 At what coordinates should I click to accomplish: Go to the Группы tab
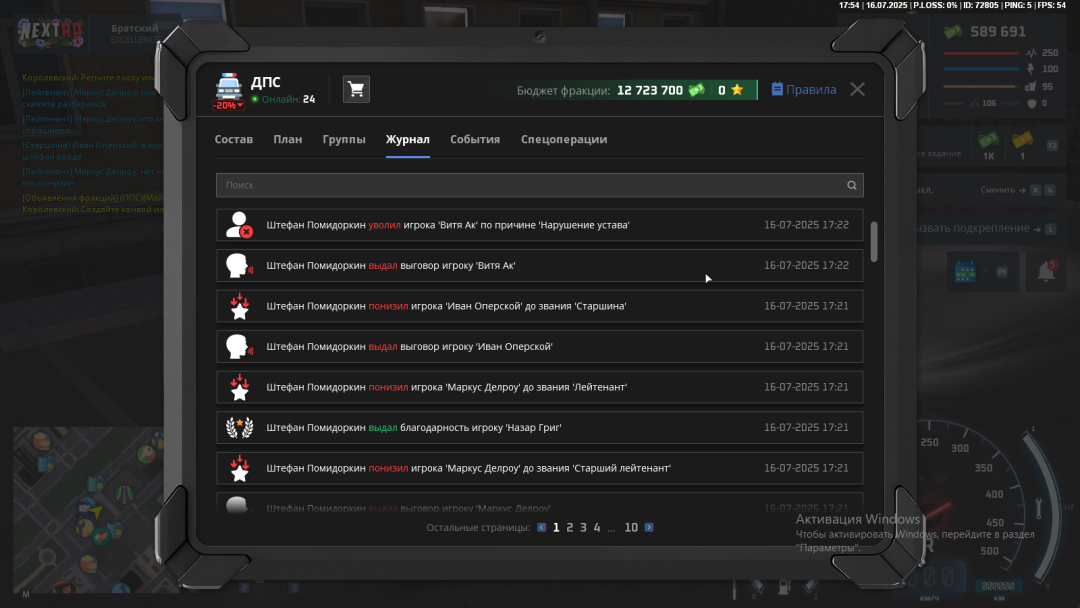tap(344, 139)
